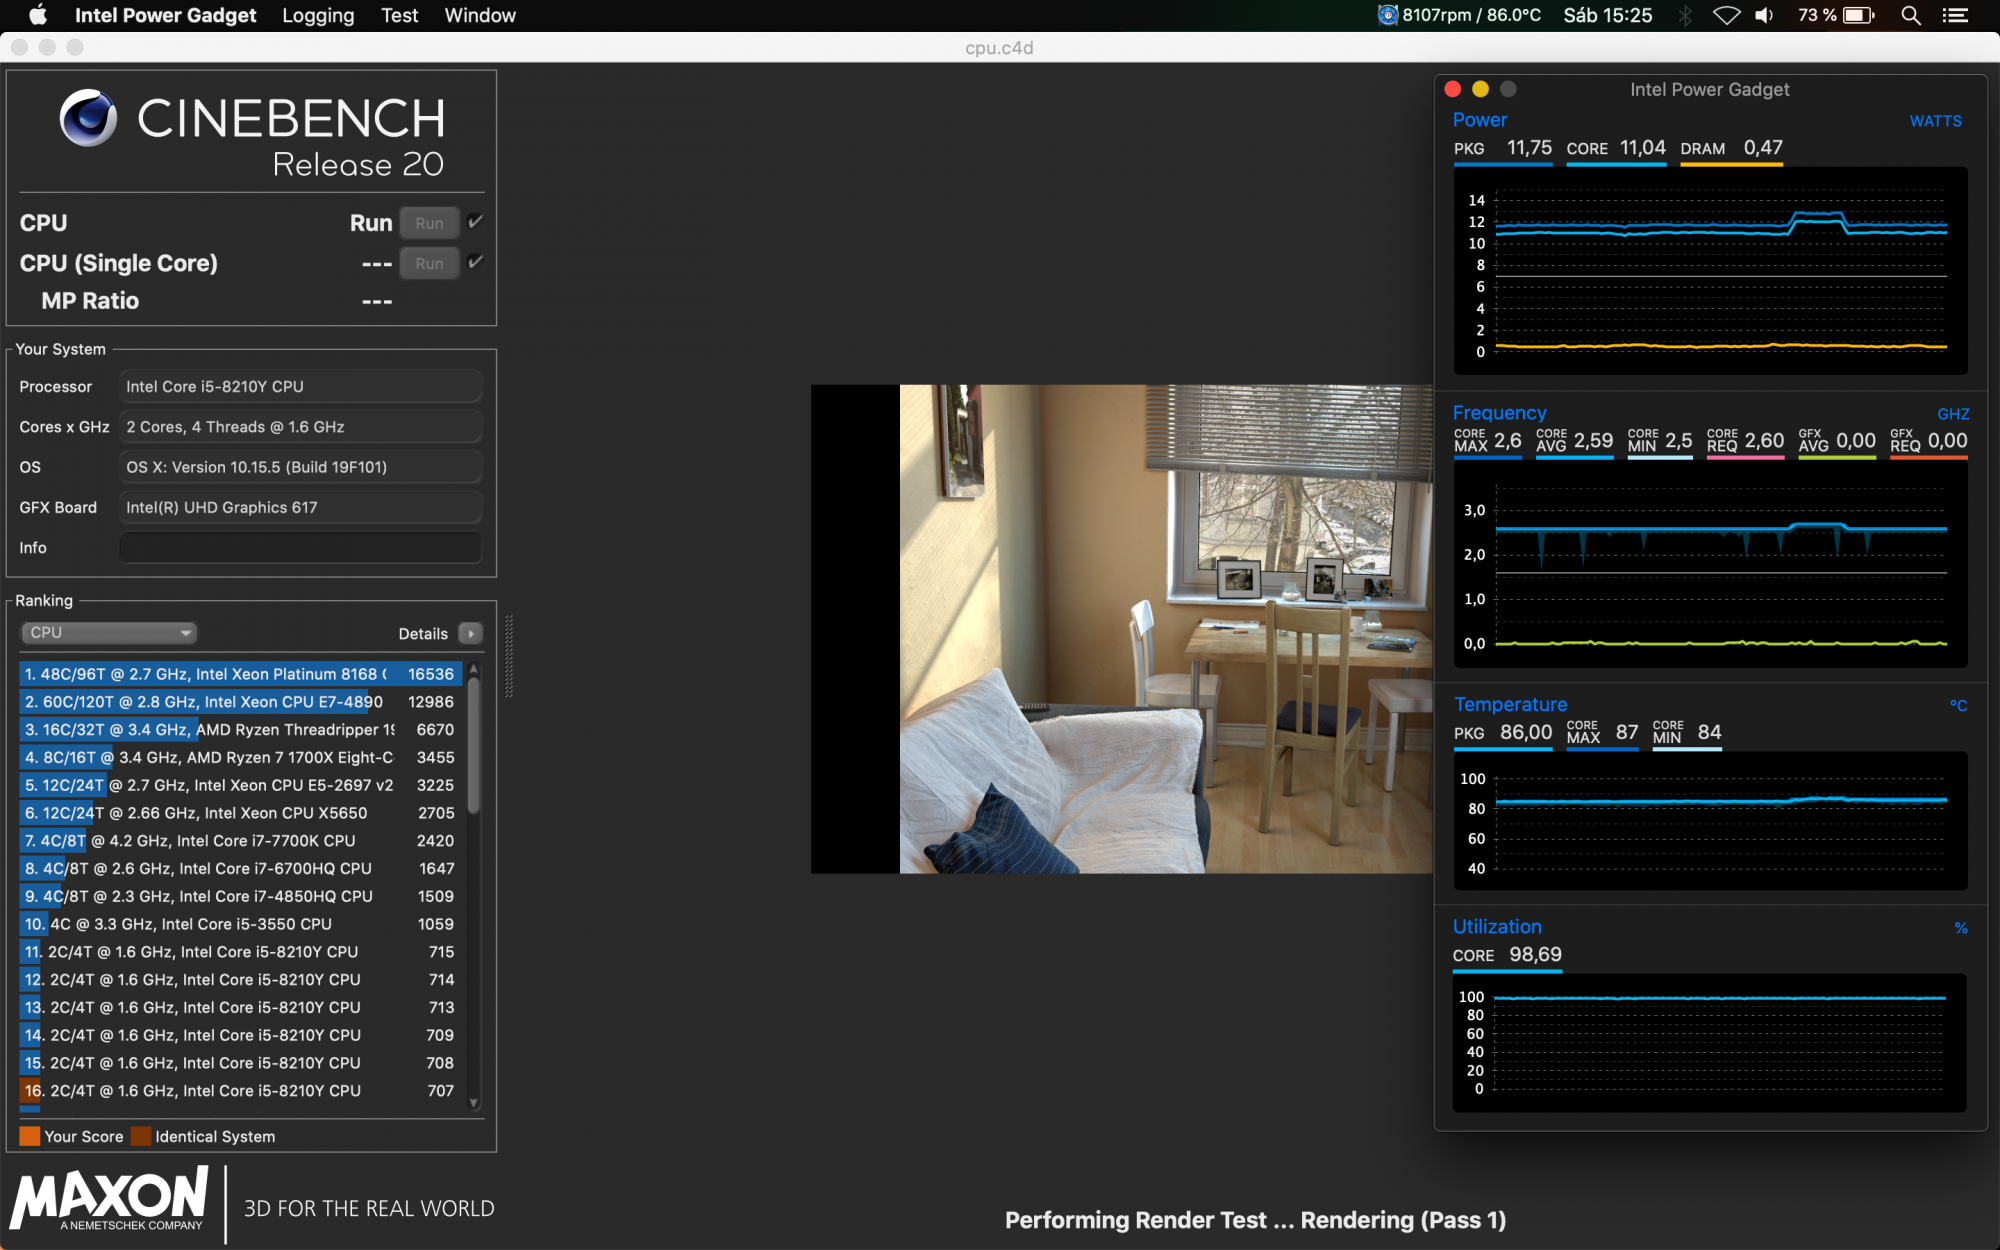The image size is (2000, 1250).
Task: Select ranking row 16 with score 707
Action: (240, 1091)
